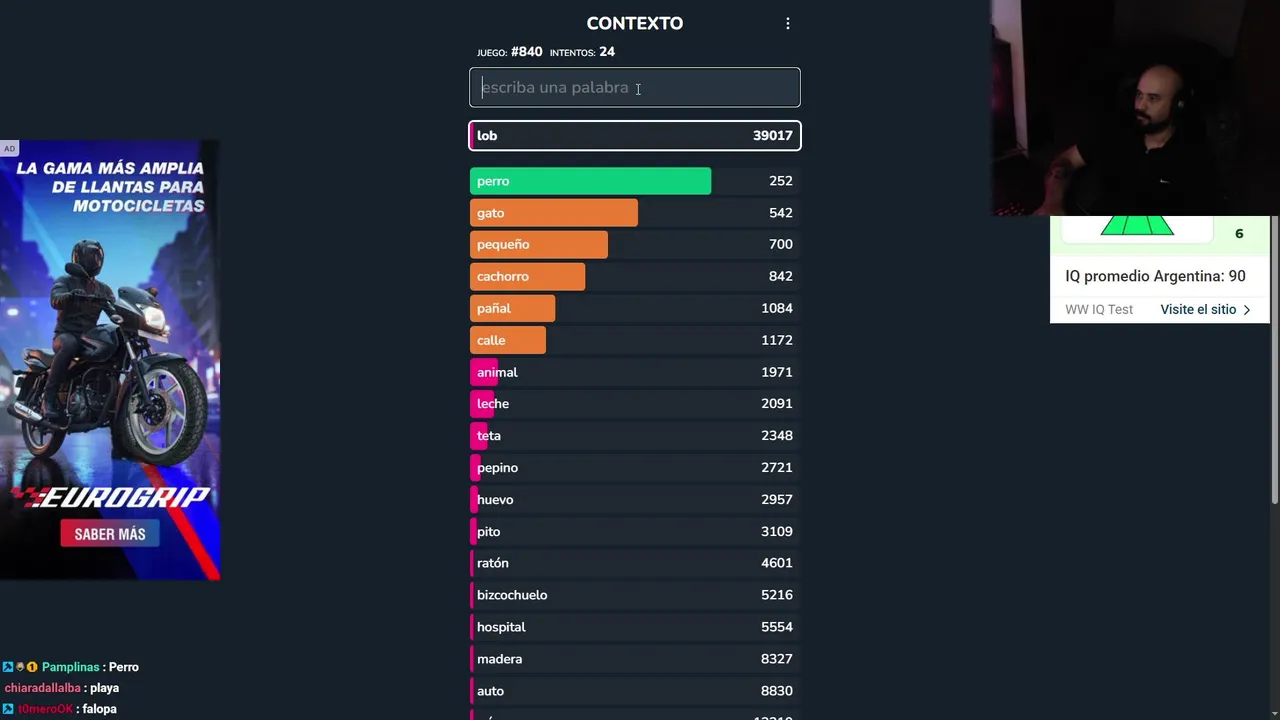Select the 'perro' guess row
Screen dimensions: 1280x720
(634, 181)
